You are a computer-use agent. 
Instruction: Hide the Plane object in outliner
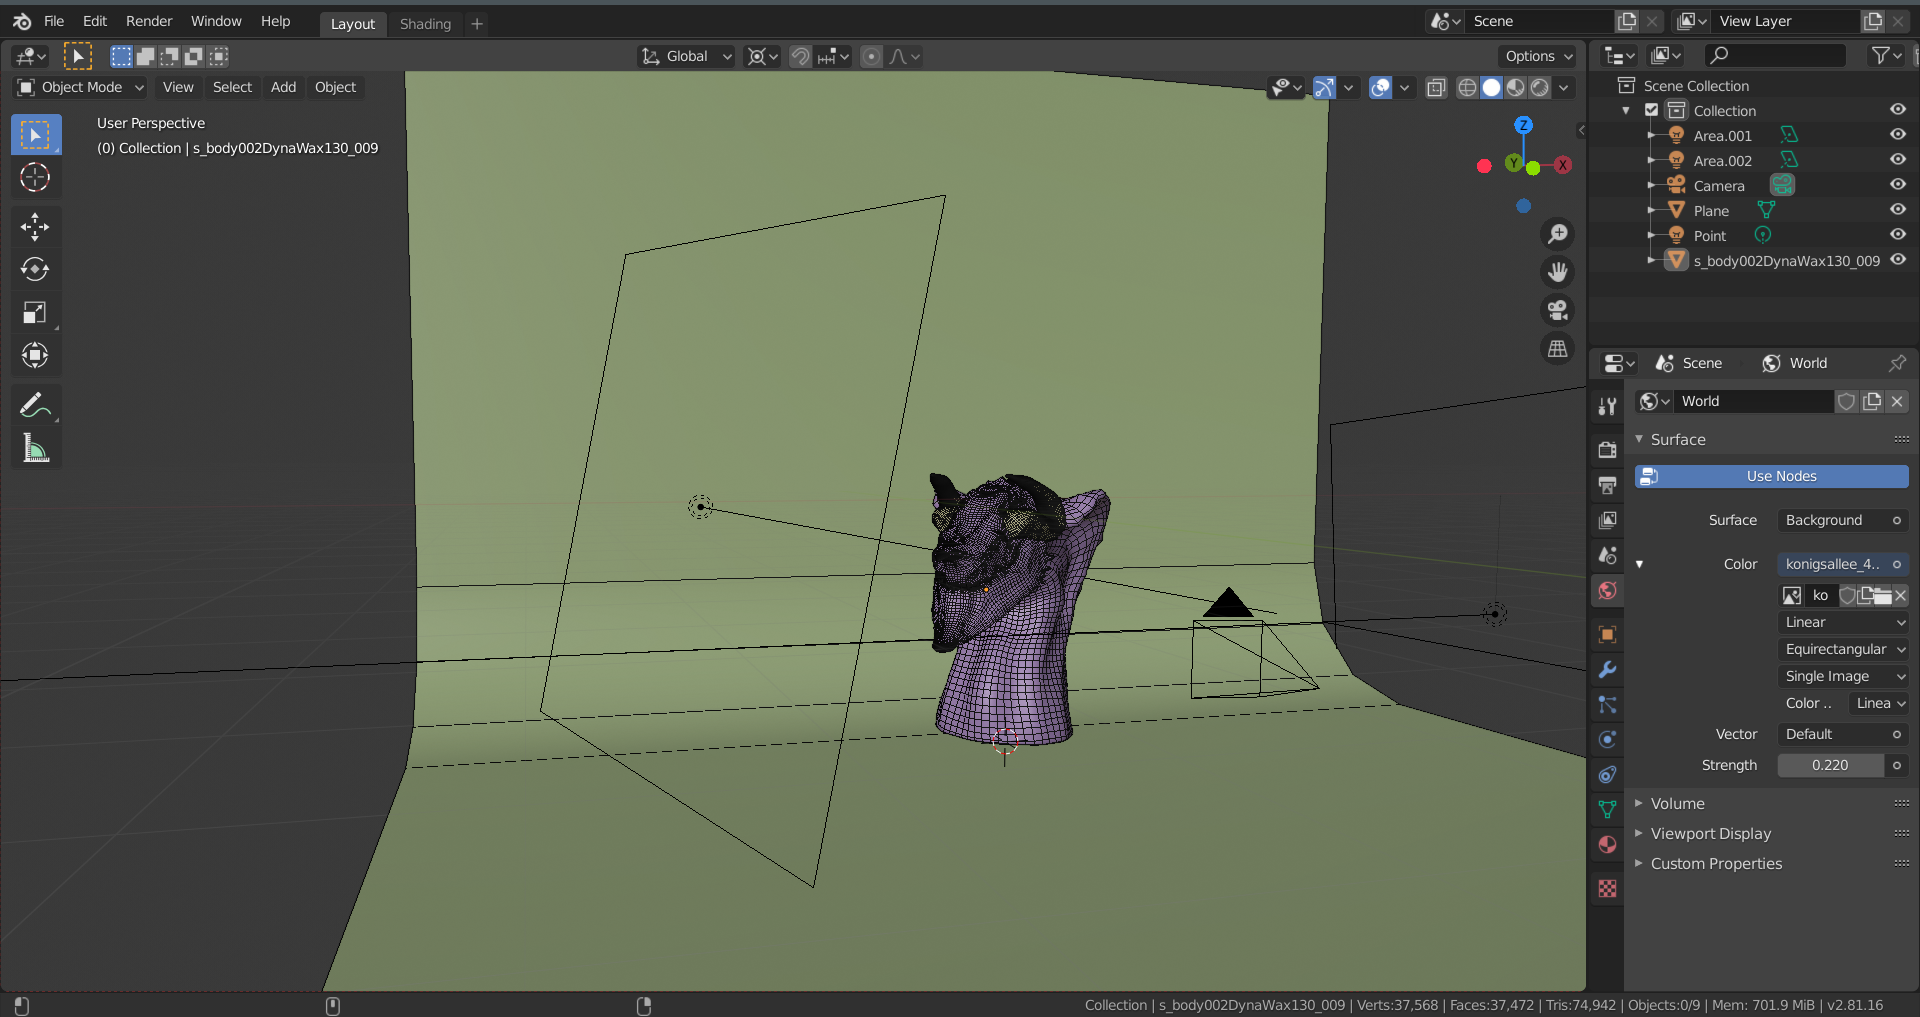pos(1898,209)
